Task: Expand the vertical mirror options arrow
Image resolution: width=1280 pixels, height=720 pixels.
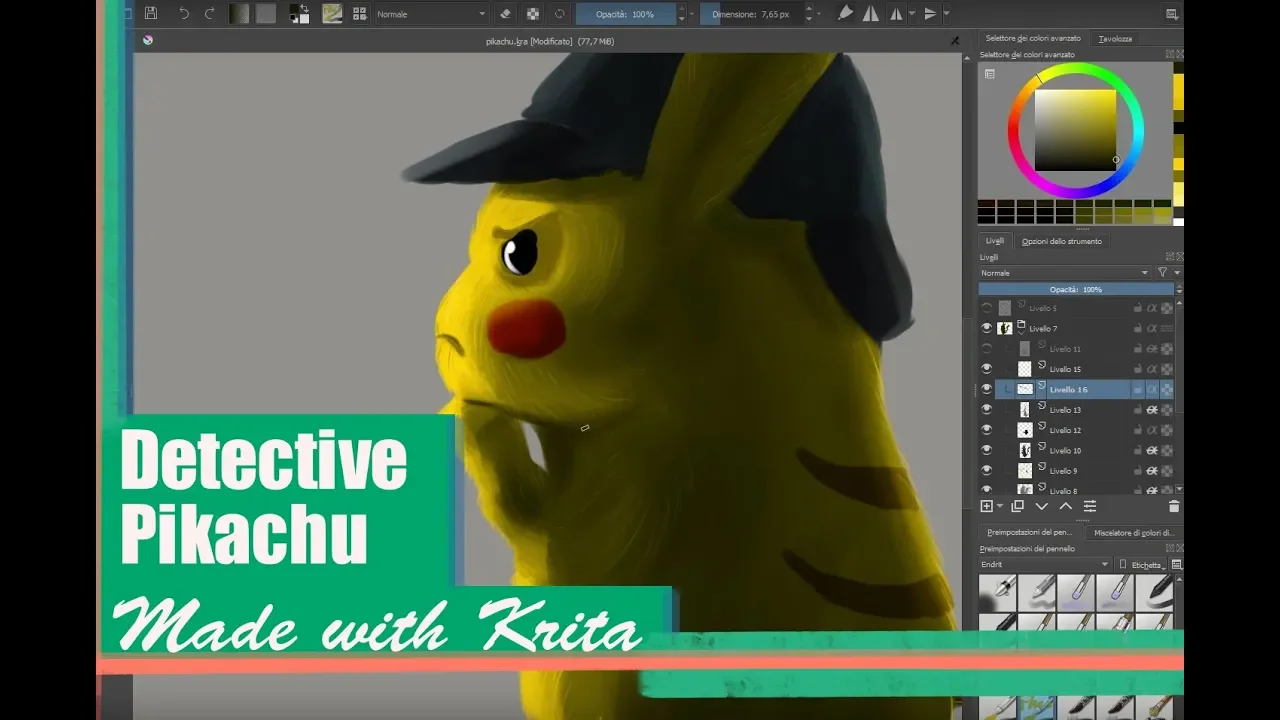Action: [x=912, y=14]
